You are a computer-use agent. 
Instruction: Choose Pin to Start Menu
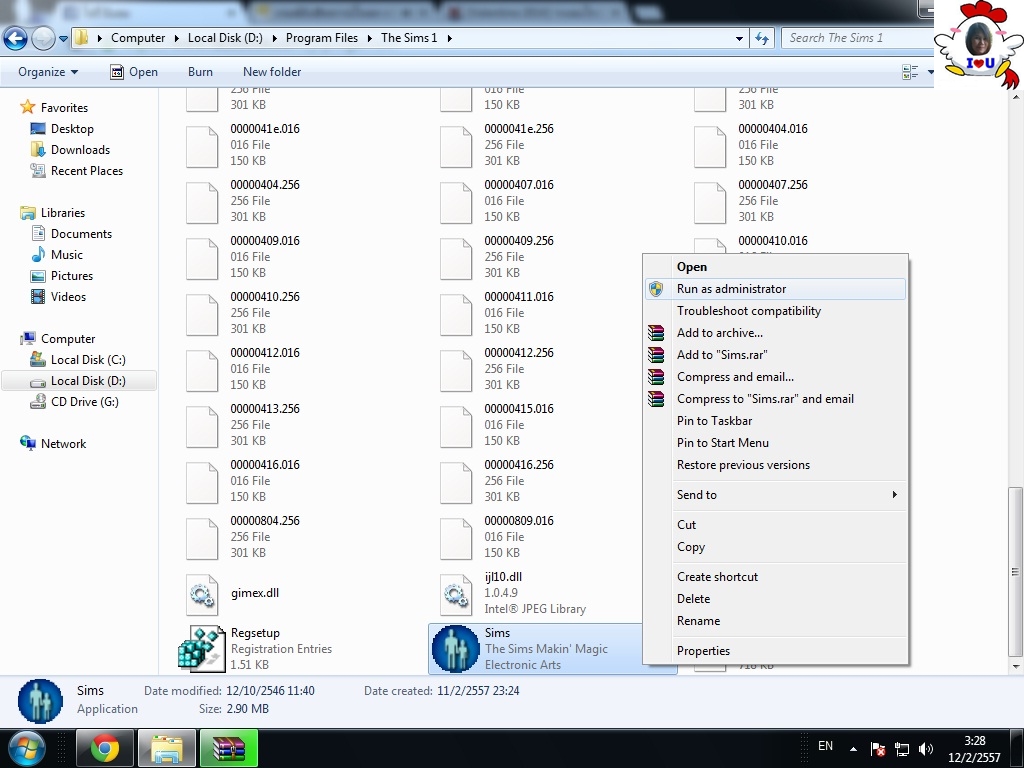tap(776, 443)
